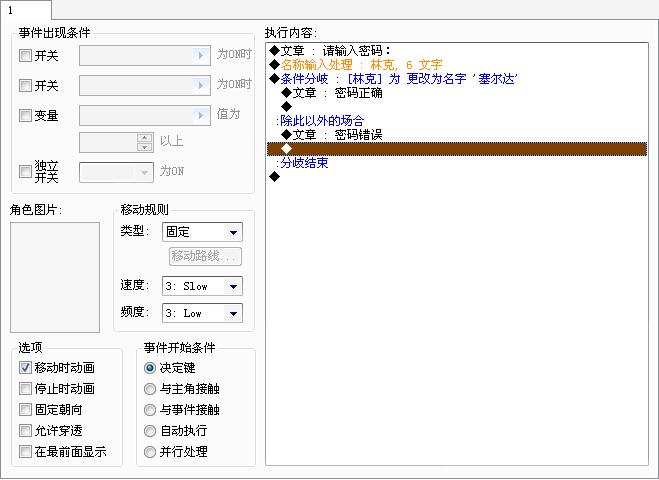Check 在最前面显示 option
Screen dimensions: 659x480
25,452
